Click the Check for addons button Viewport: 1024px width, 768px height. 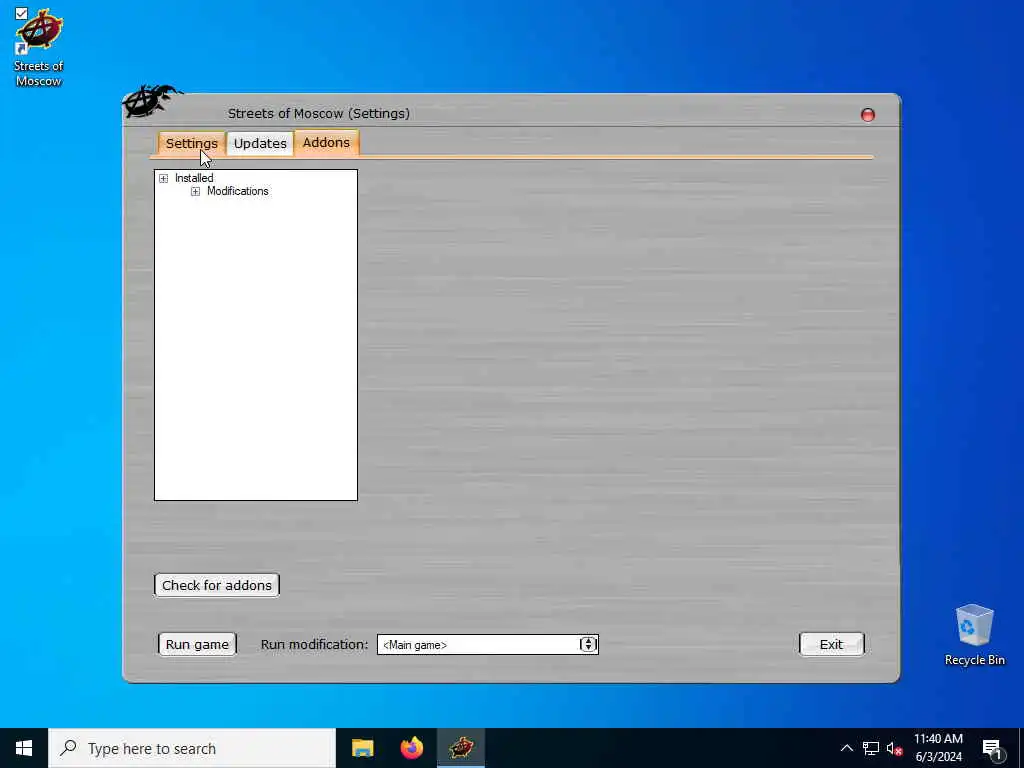click(x=217, y=585)
